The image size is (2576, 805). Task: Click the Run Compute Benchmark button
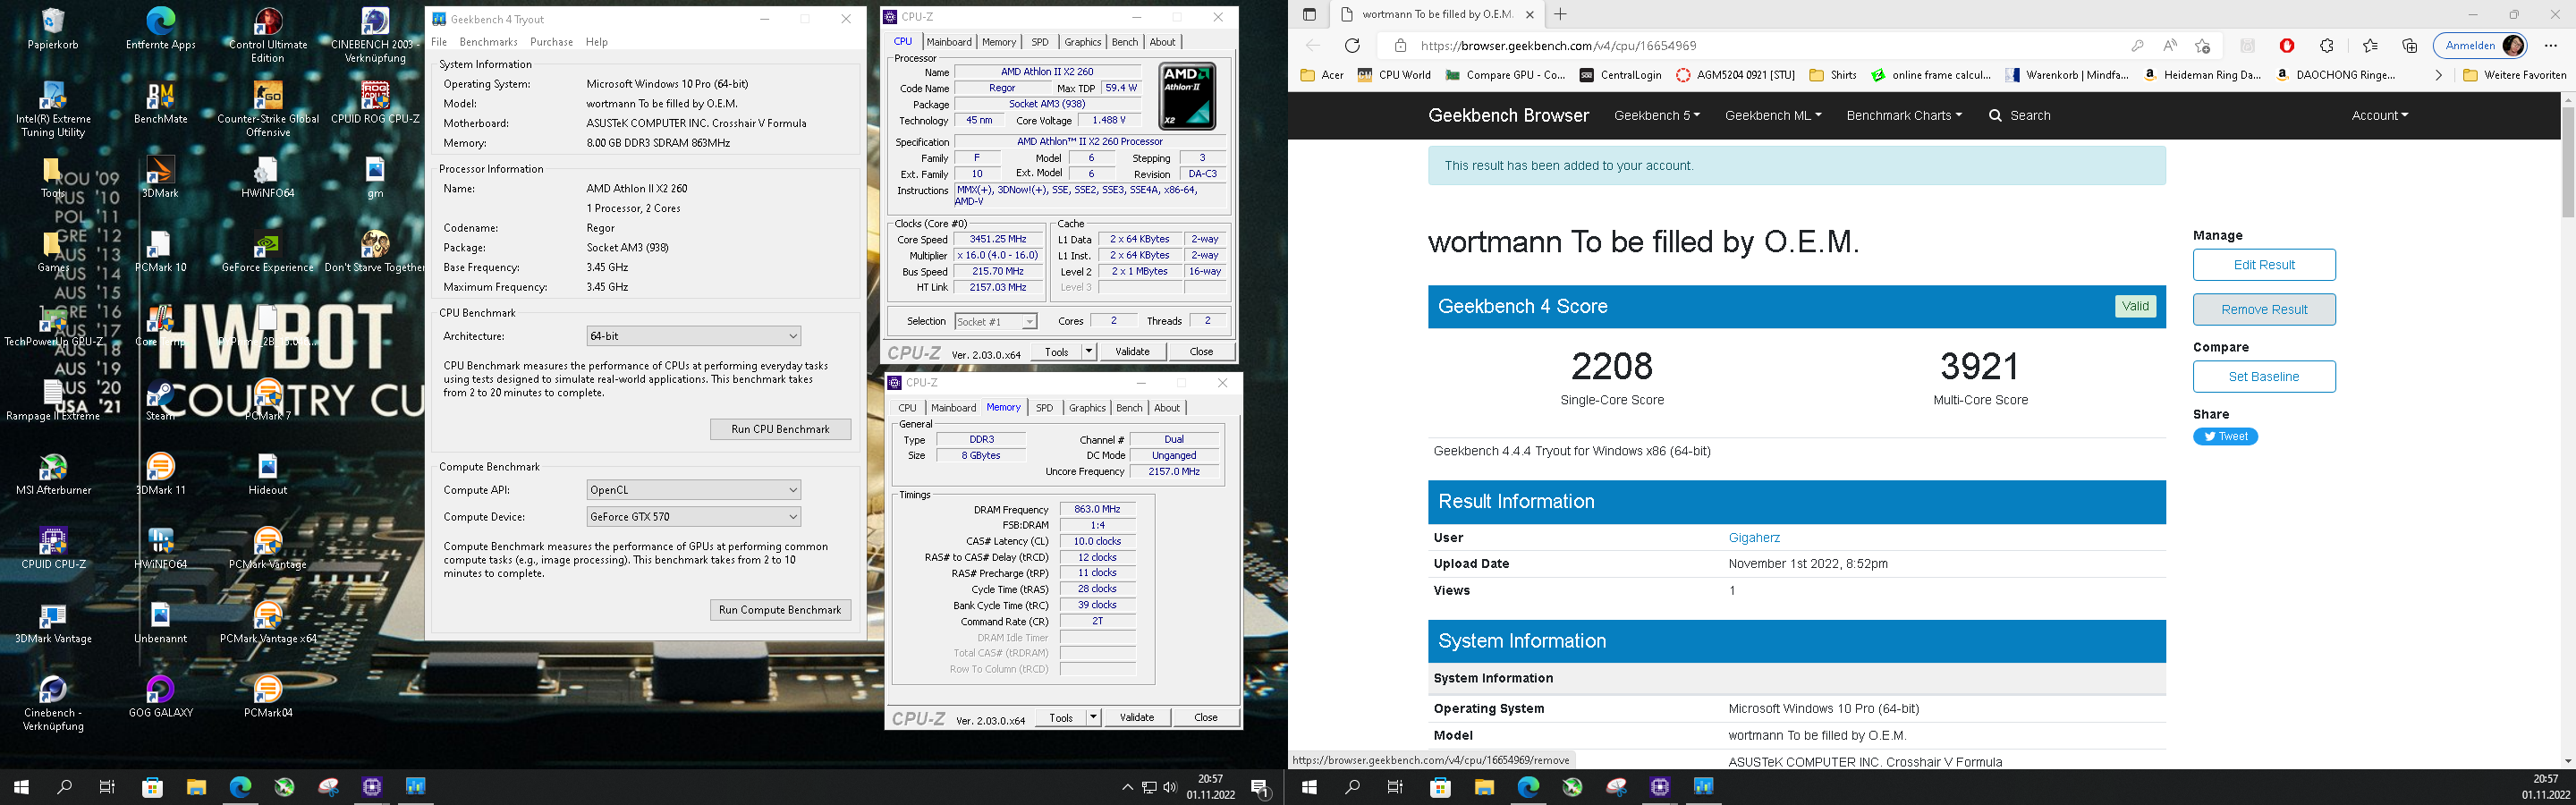point(780,610)
